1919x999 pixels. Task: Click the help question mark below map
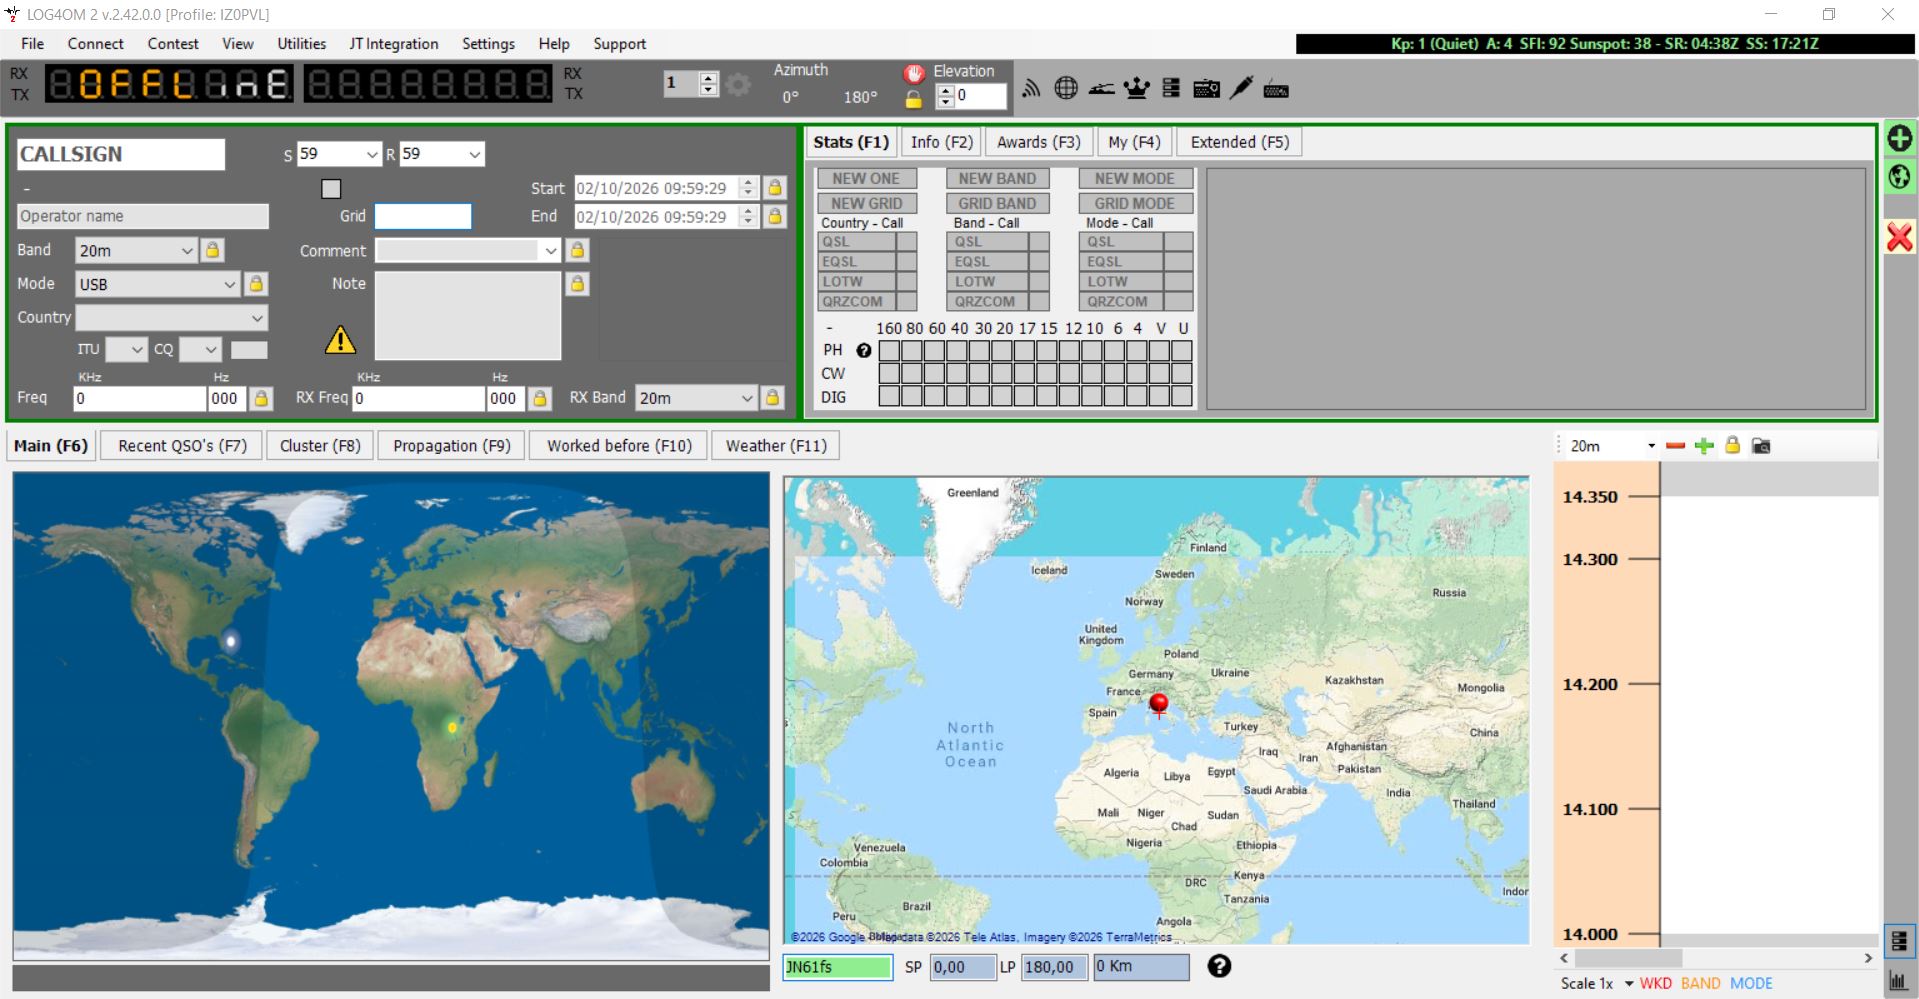(1219, 966)
